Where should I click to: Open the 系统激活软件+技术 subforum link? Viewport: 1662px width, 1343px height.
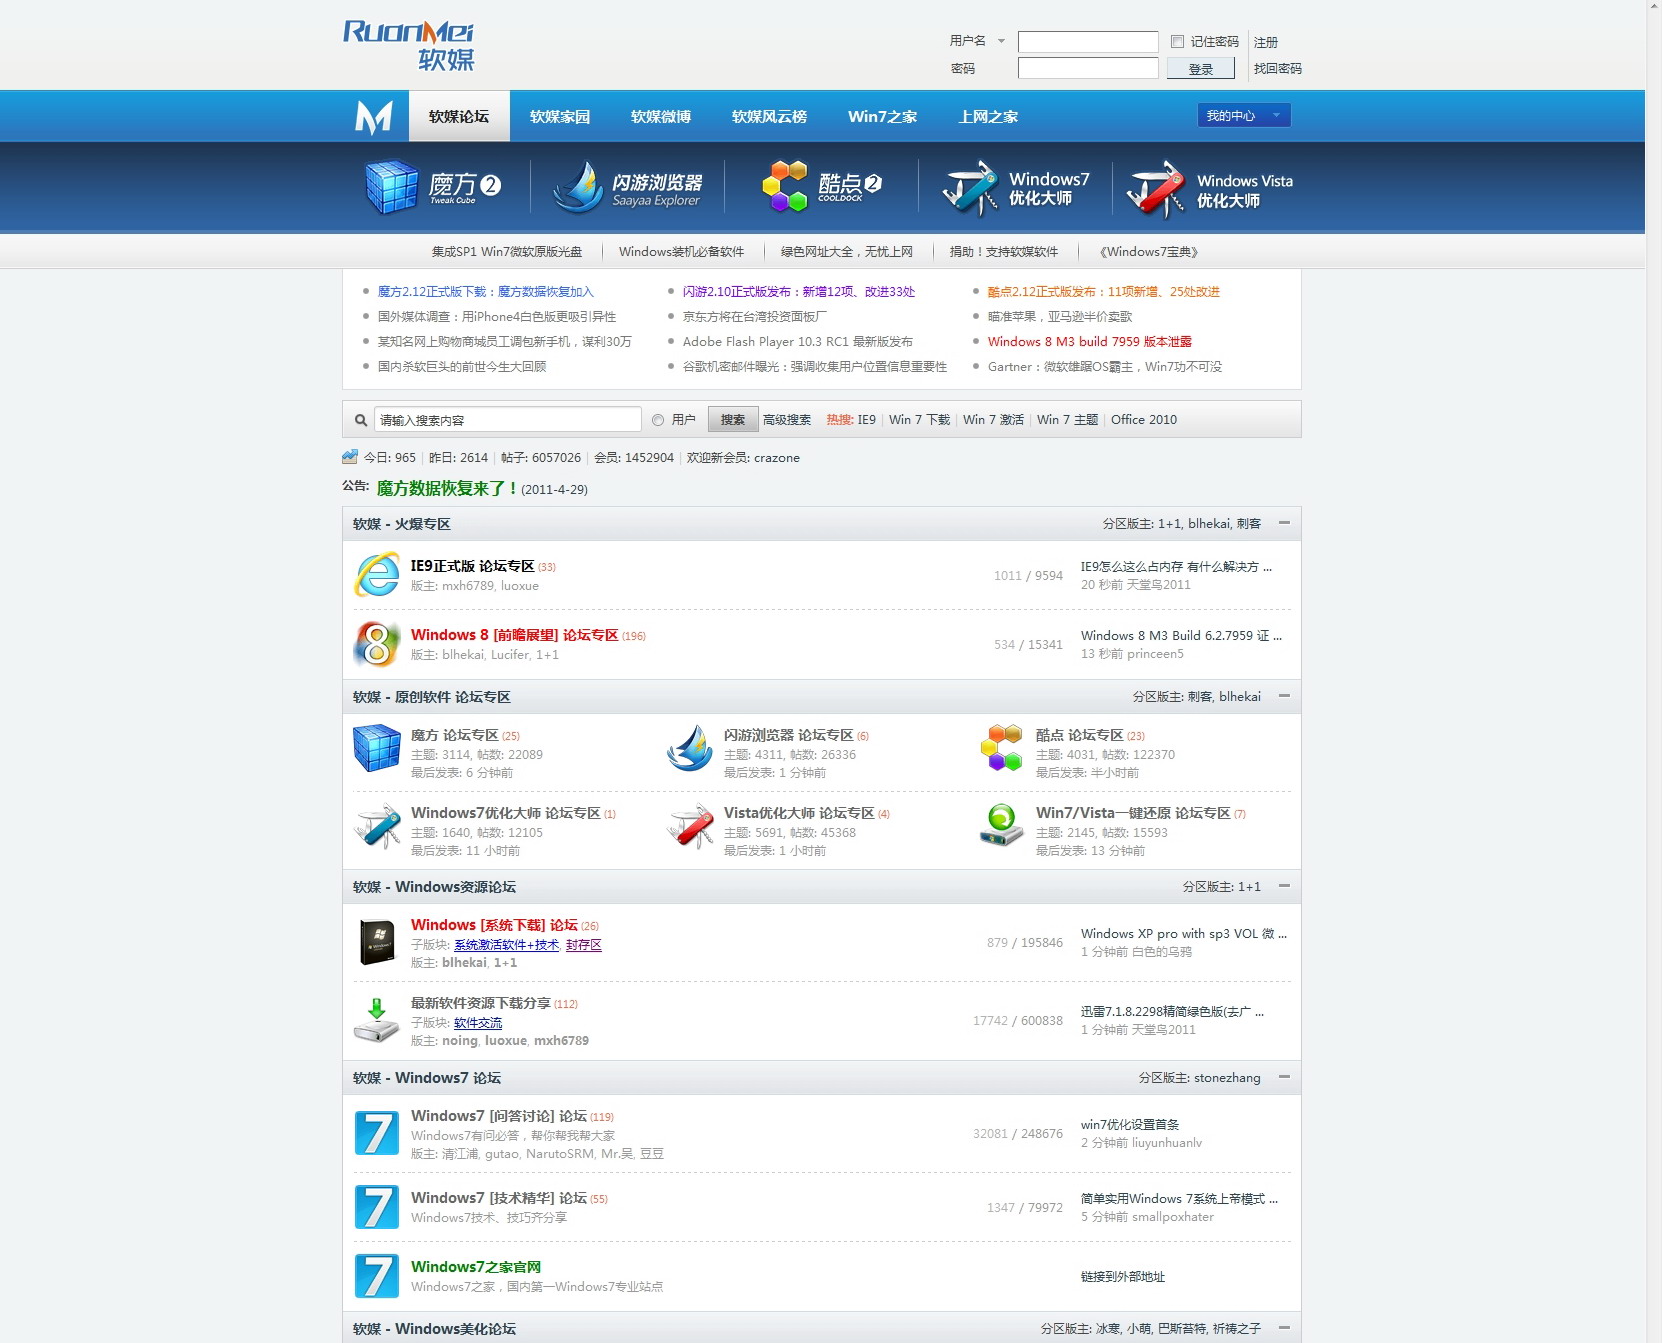click(506, 945)
